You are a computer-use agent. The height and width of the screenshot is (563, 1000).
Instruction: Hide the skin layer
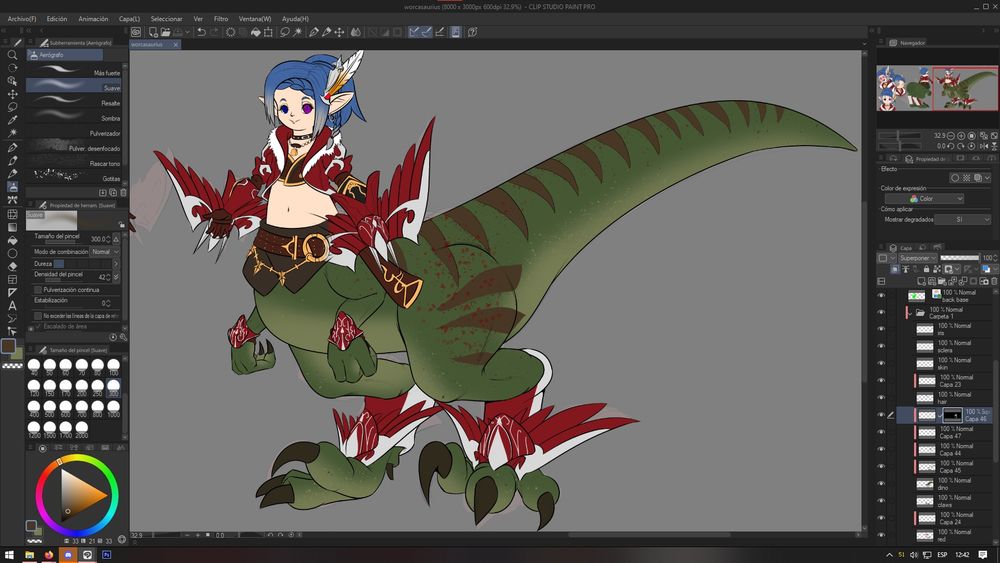coord(881,363)
